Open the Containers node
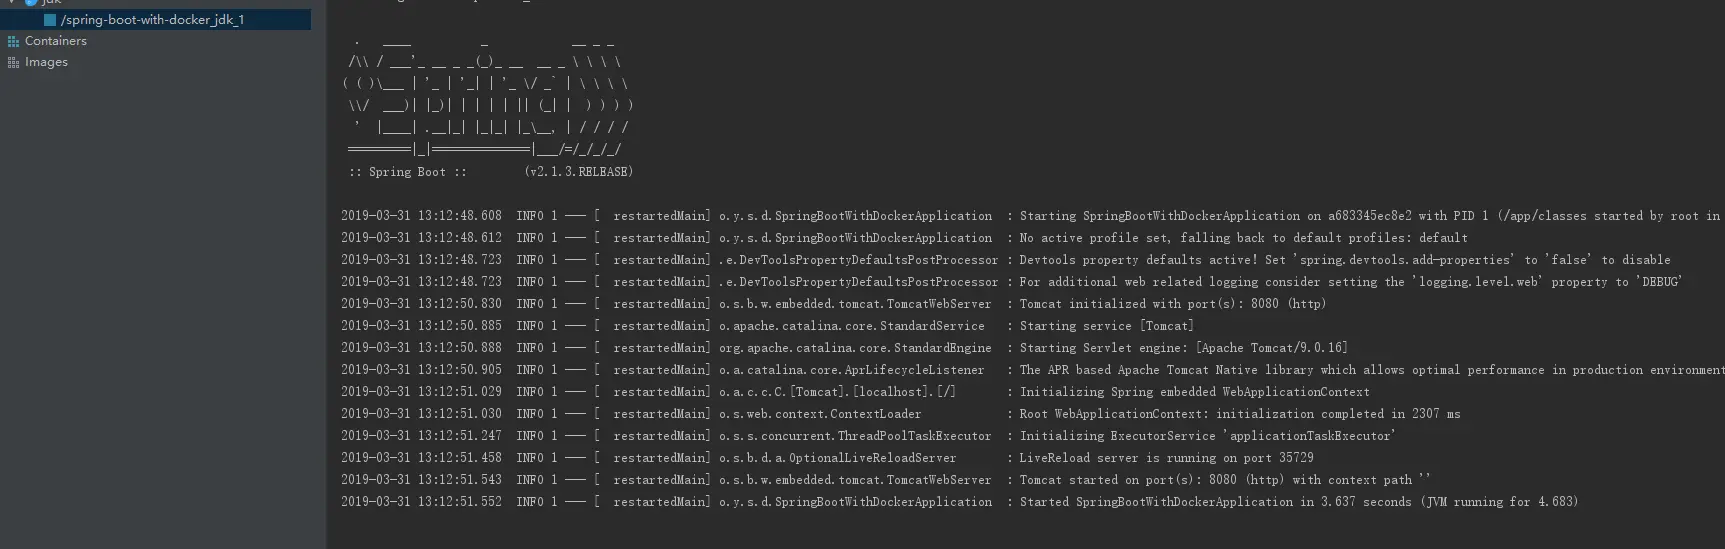1725x549 pixels. (55, 41)
